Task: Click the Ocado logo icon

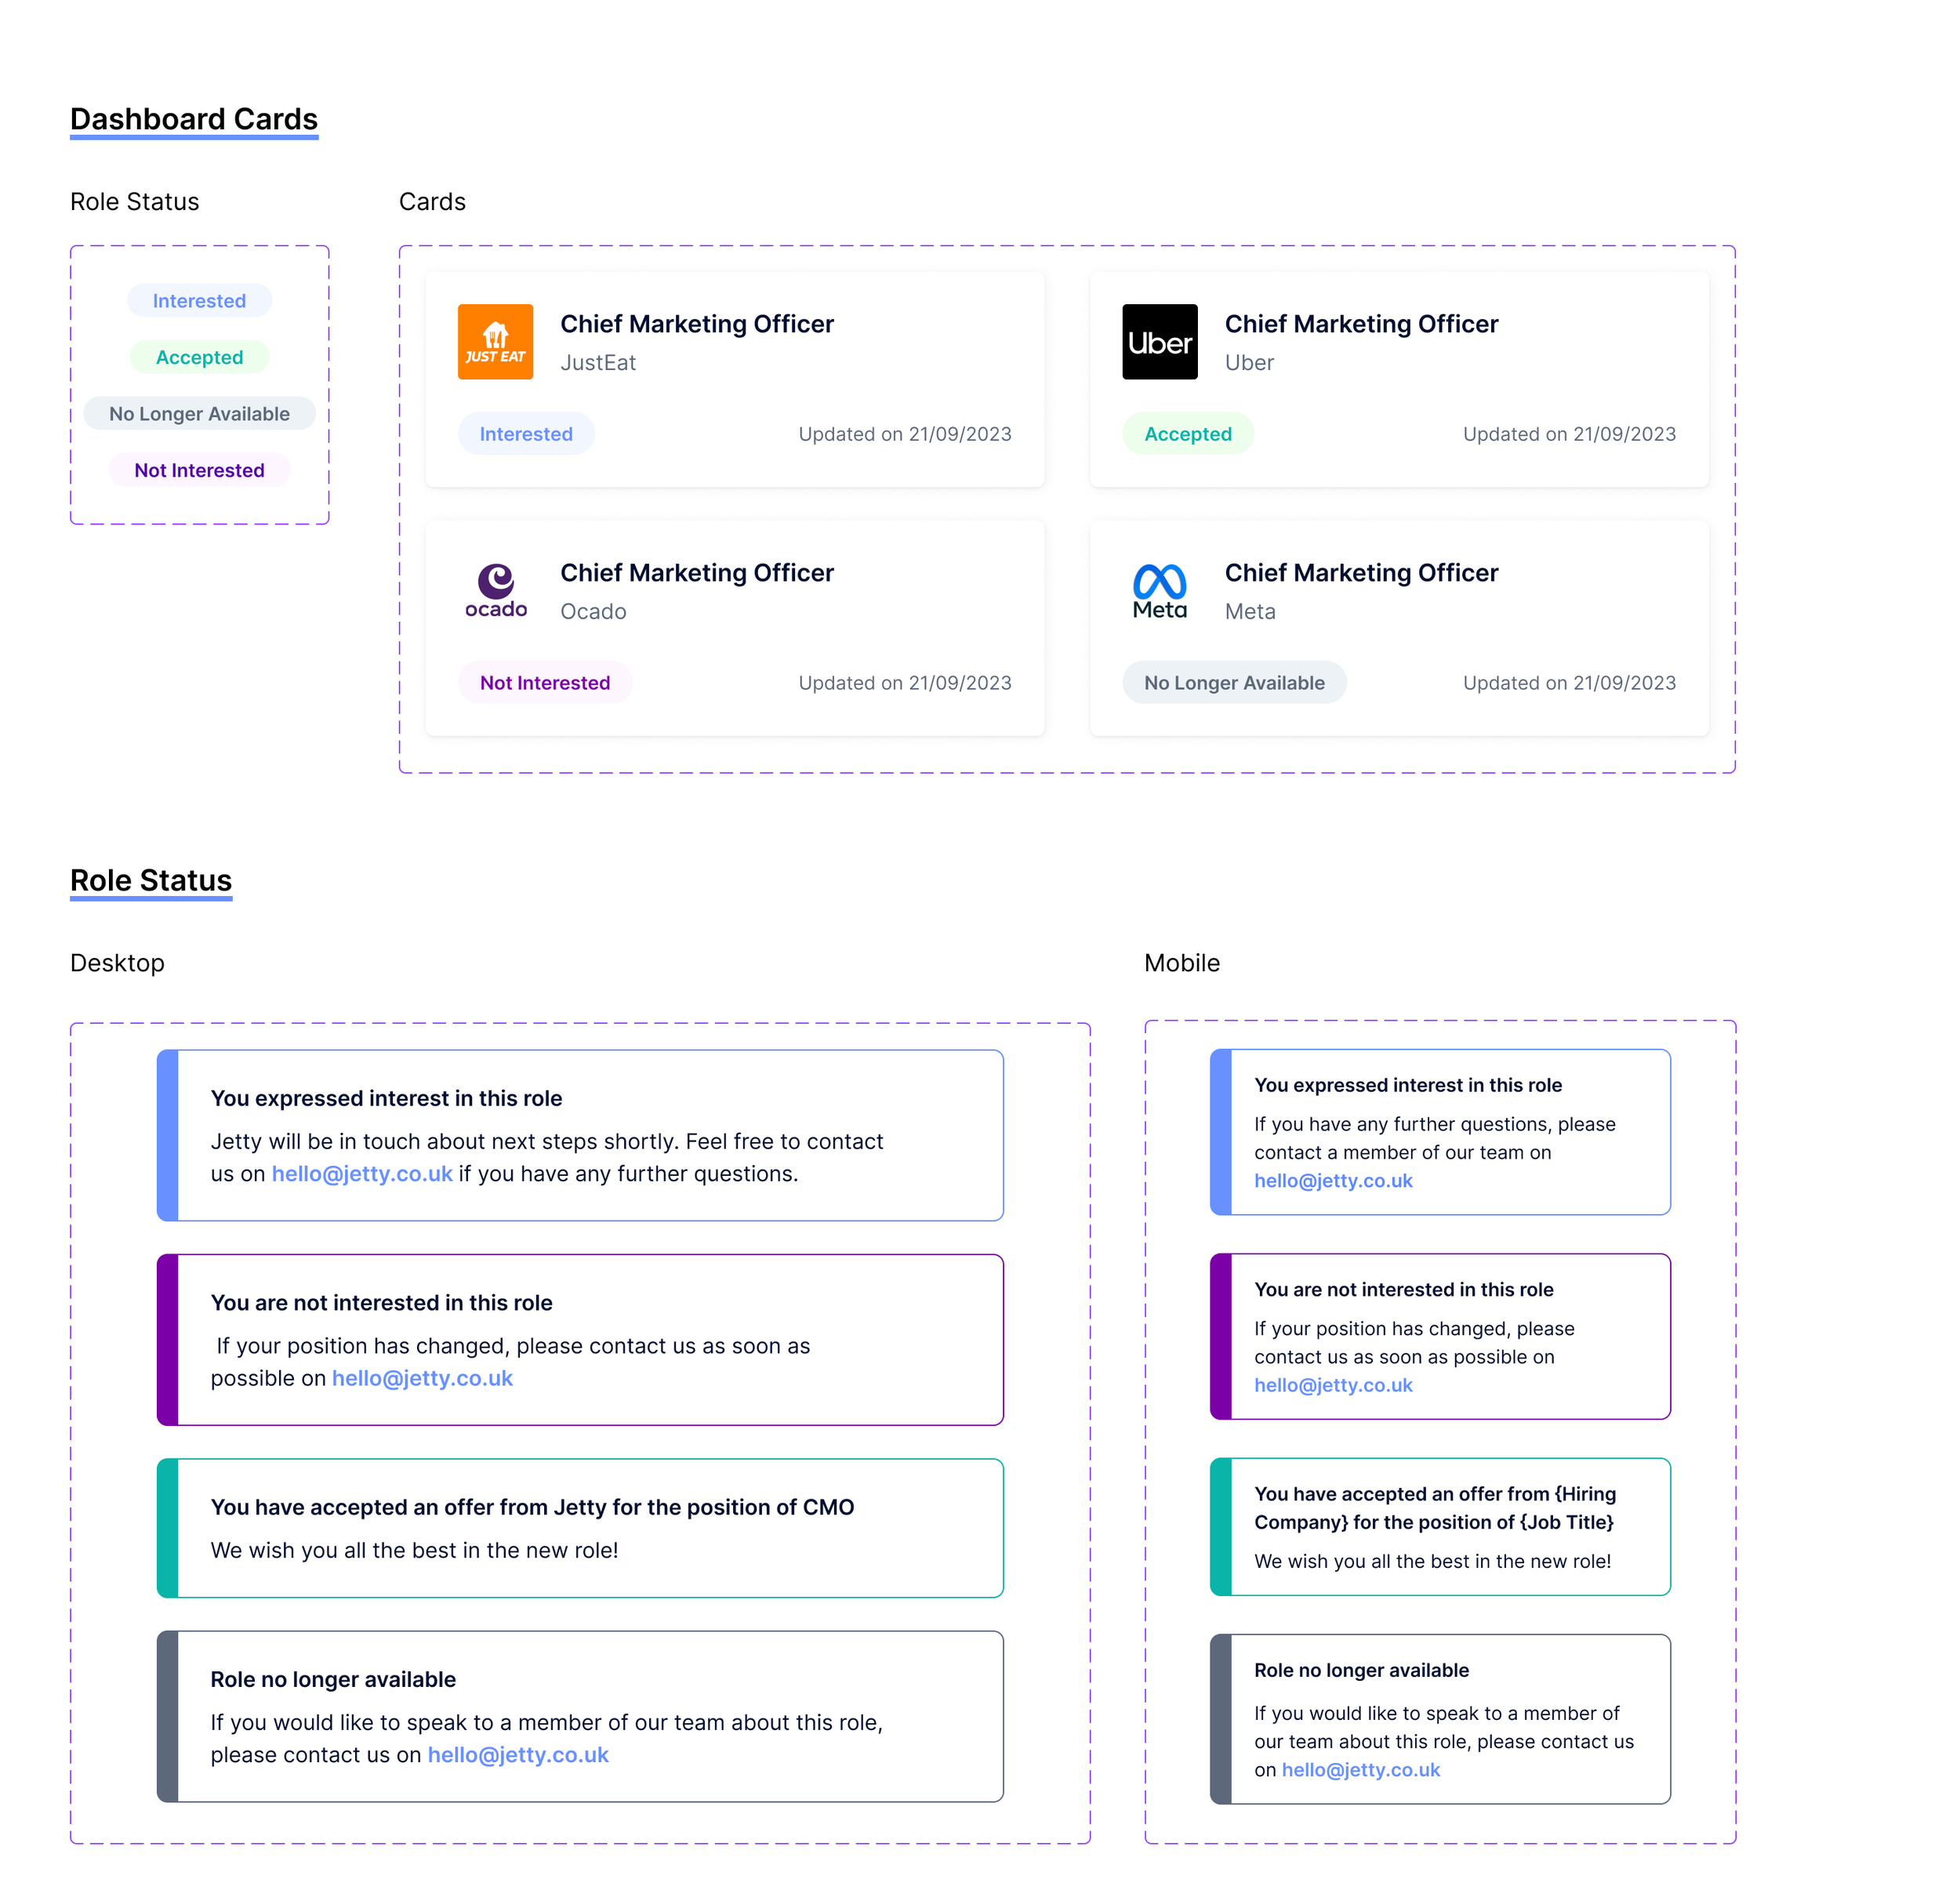Action: [495, 591]
